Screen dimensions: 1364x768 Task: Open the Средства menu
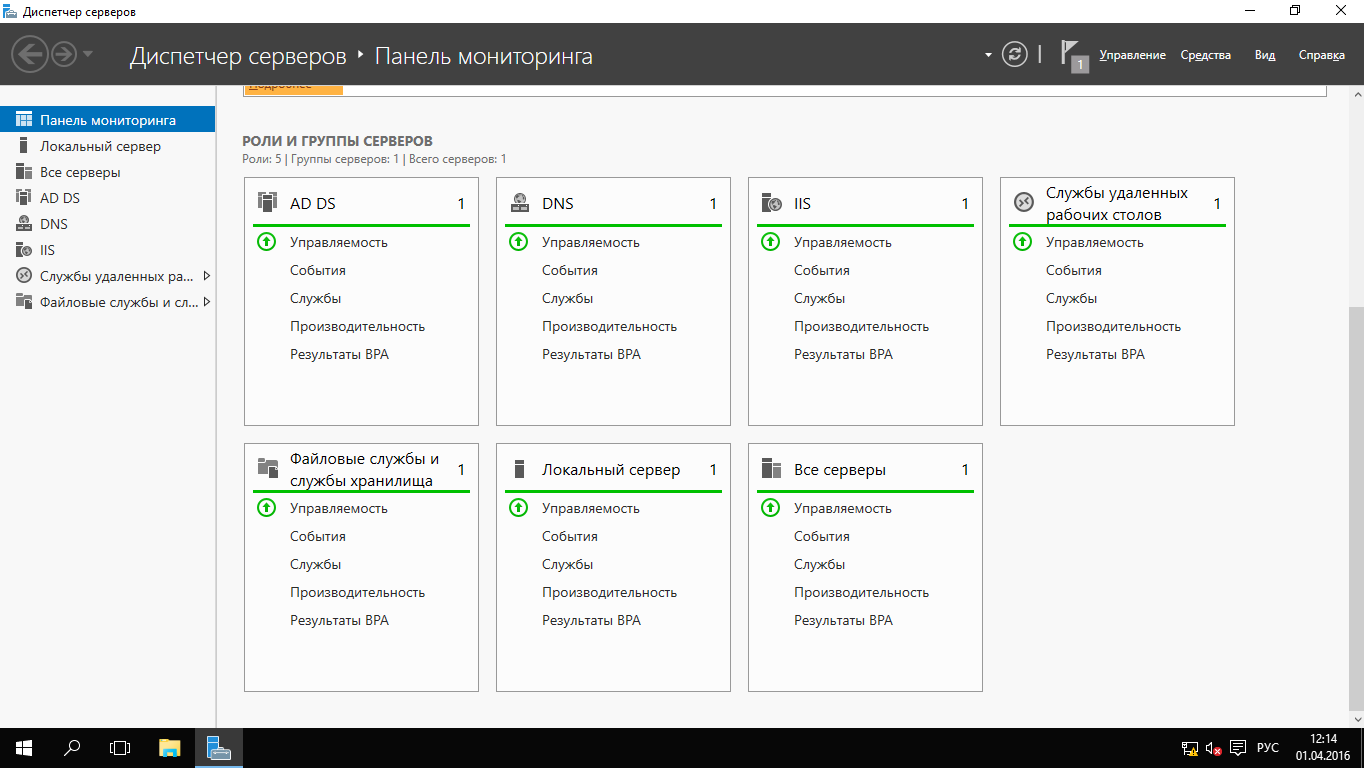1205,55
